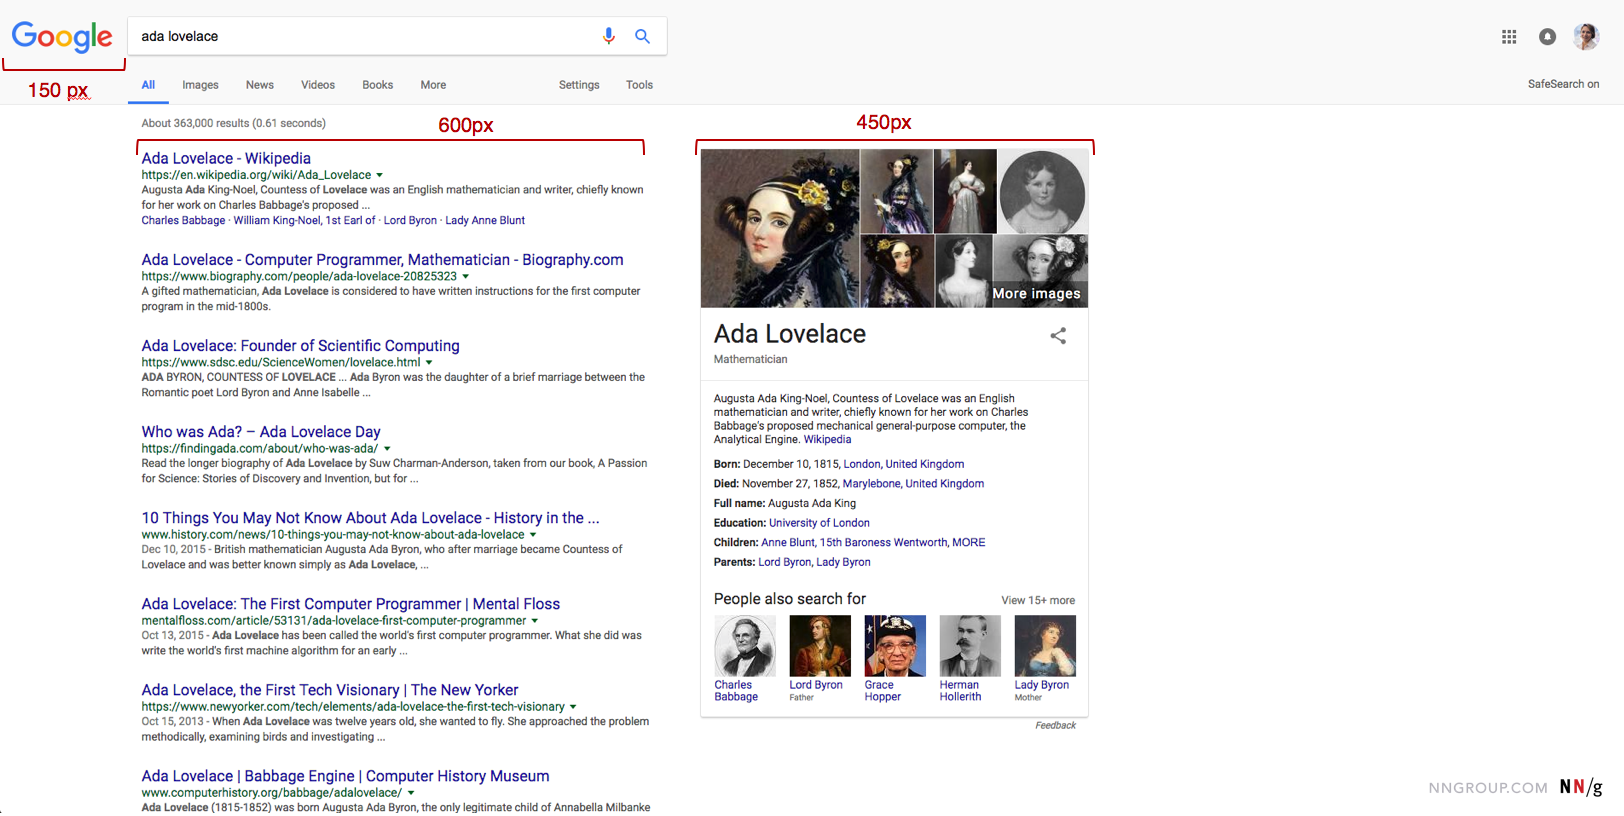Open the Ada Lovelace - Wikipedia result
The height and width of the screenshot is (816, 1624).
226,158
